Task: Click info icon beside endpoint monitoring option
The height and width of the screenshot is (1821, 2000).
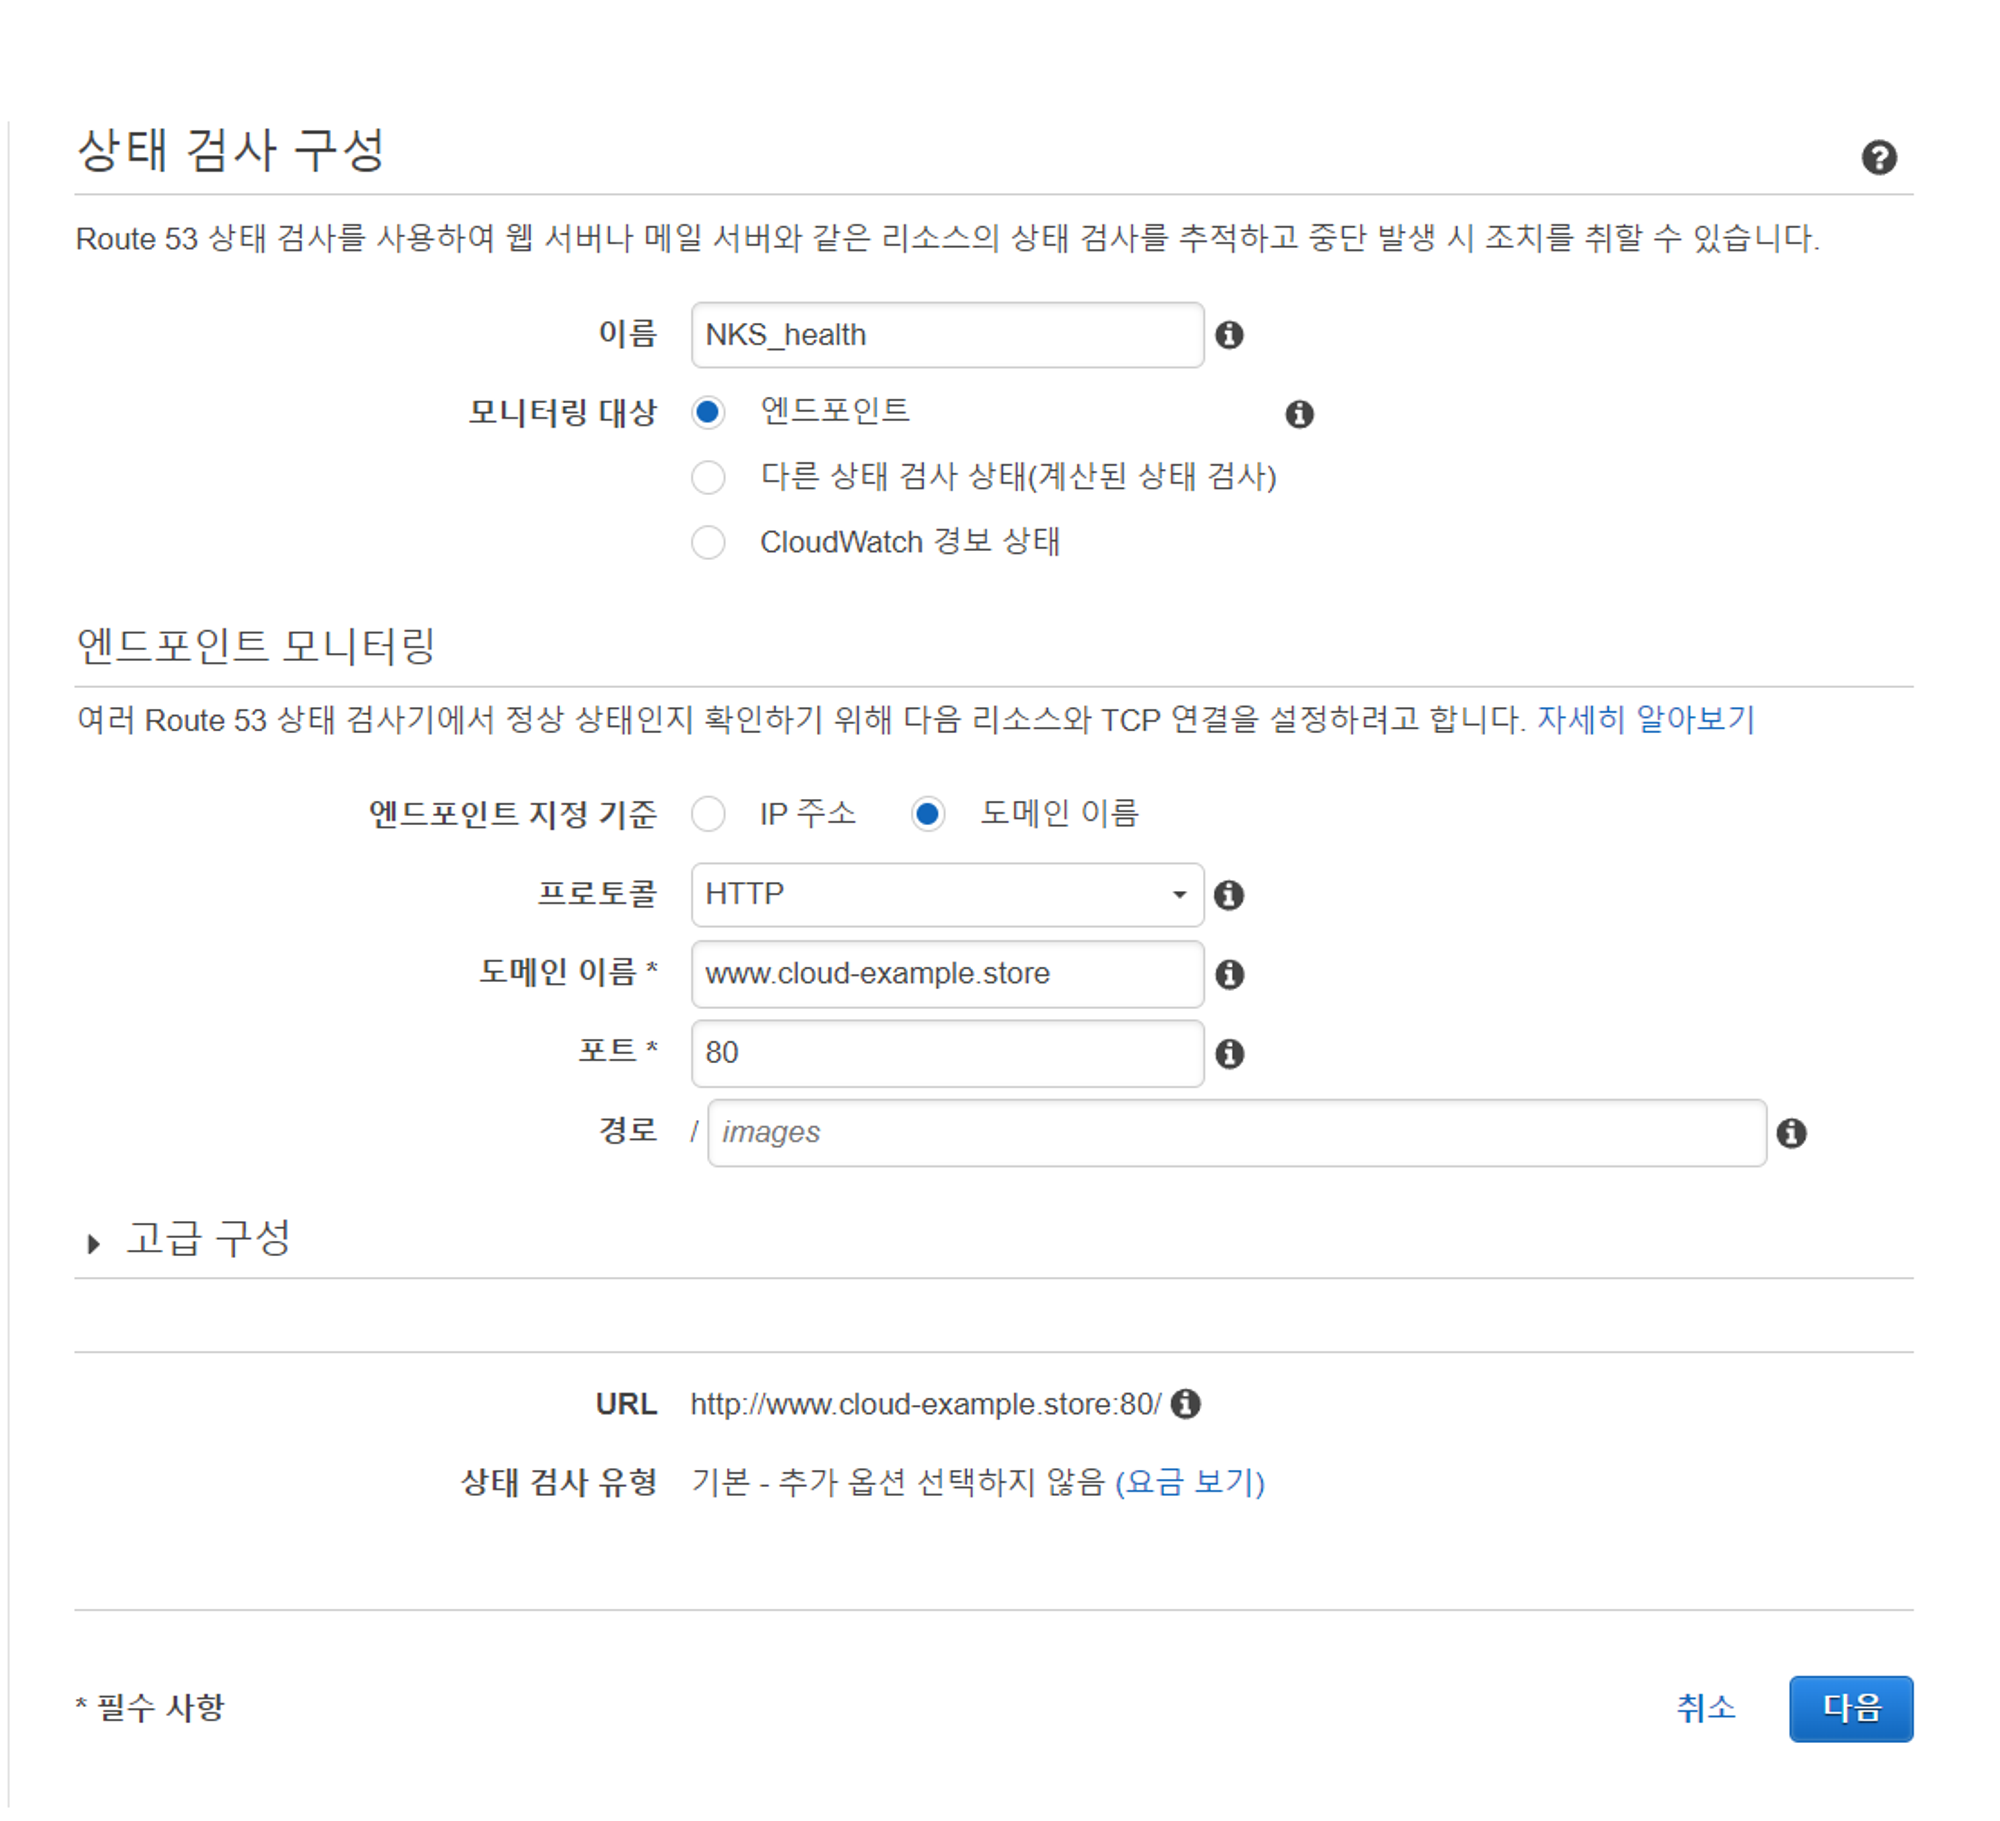Action: (x=1299, y=413)
